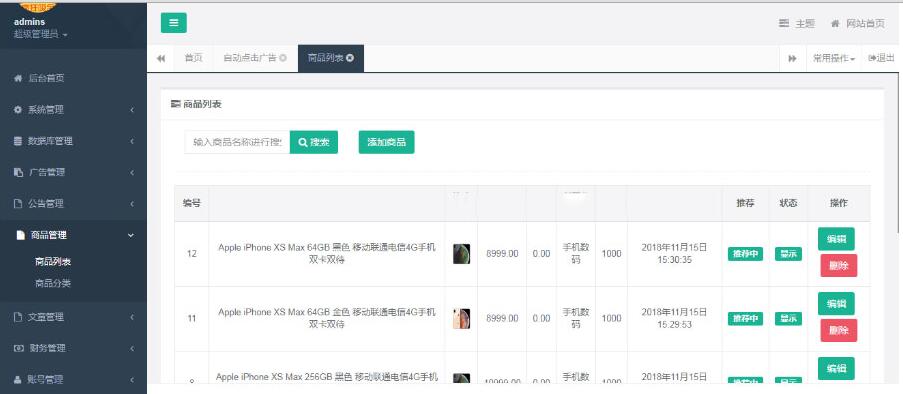
Task: Click the tab scroll-right double arrow
Action: [x=792, y=58]
